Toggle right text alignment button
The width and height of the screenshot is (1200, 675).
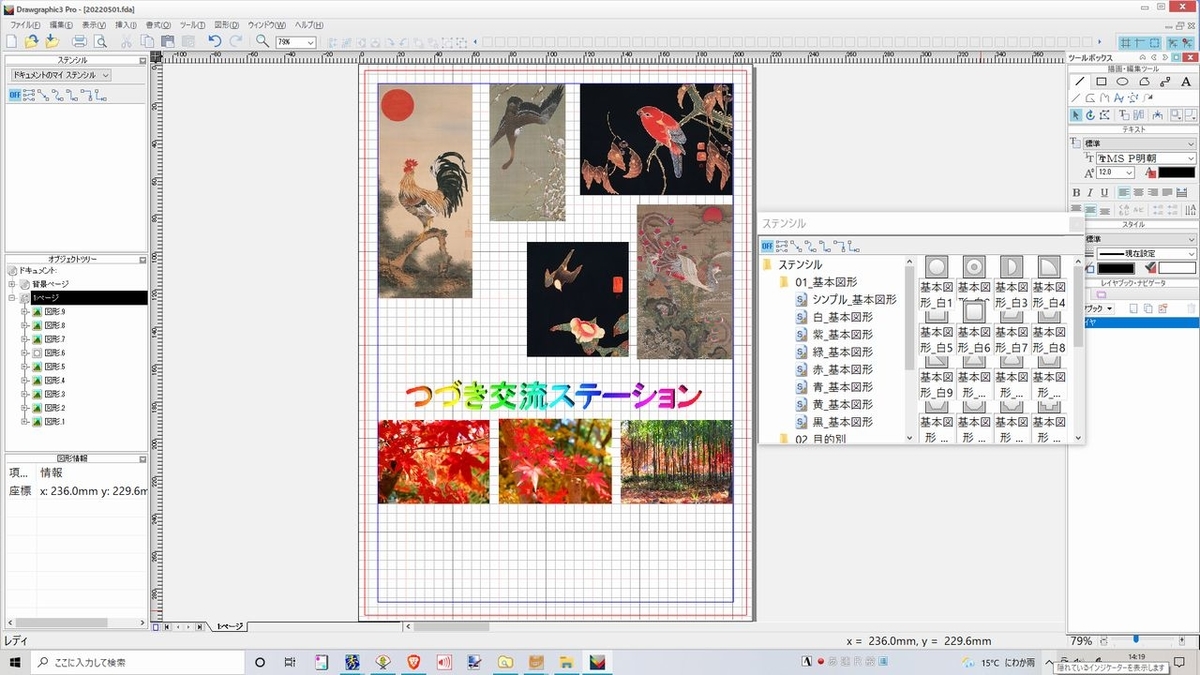pyautogui.click(x=1152, y=192)
